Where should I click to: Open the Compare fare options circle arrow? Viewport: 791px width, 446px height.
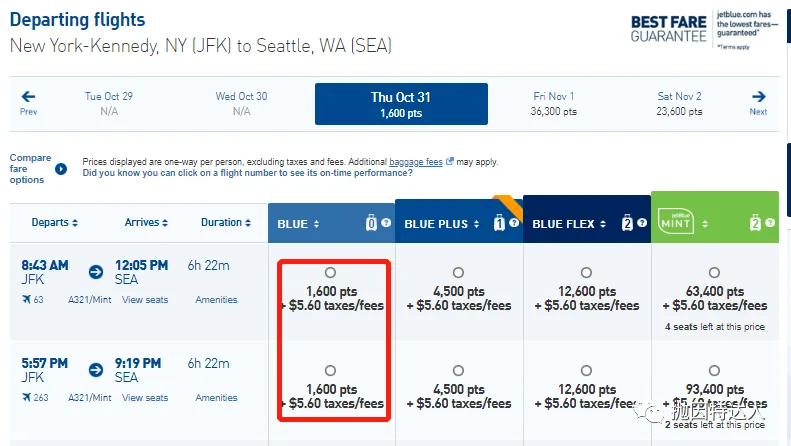(x=61, y=169)
